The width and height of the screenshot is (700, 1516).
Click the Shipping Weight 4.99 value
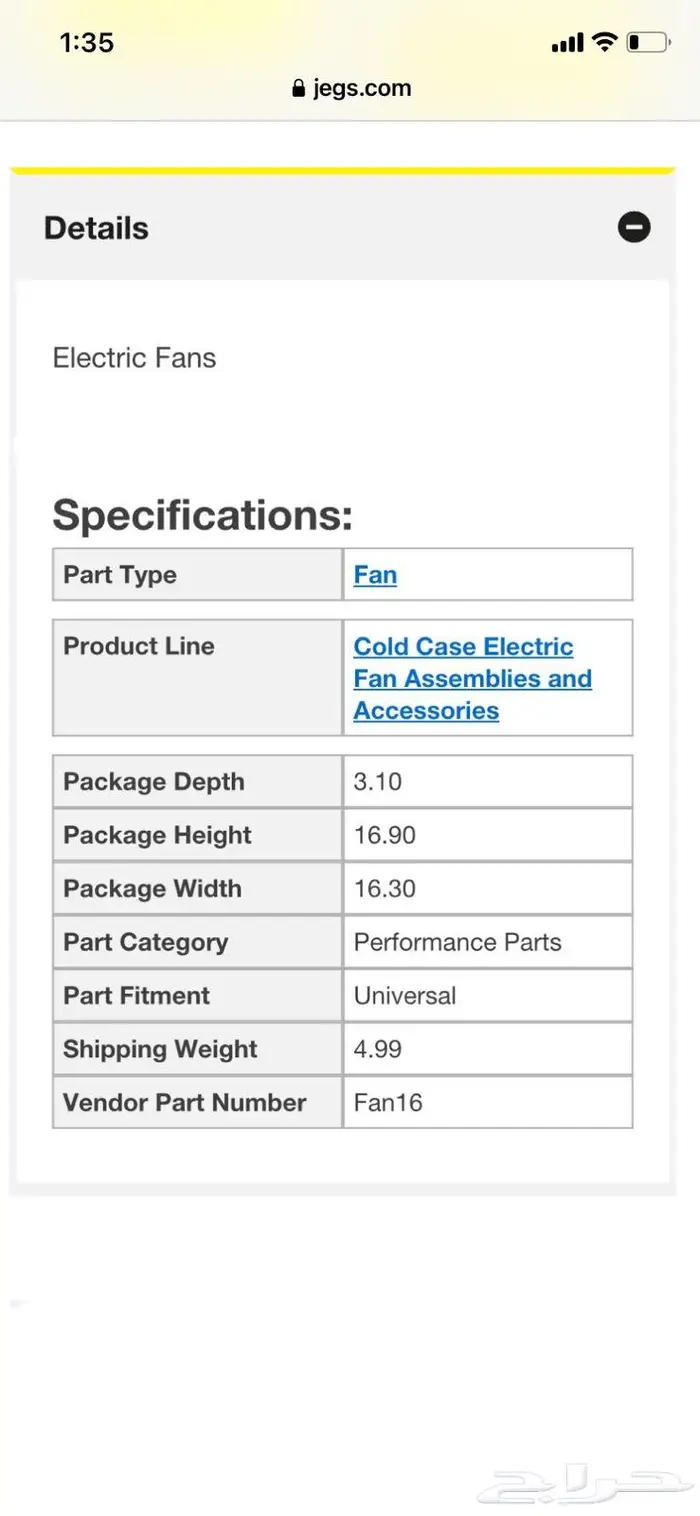click(378, 1049)
